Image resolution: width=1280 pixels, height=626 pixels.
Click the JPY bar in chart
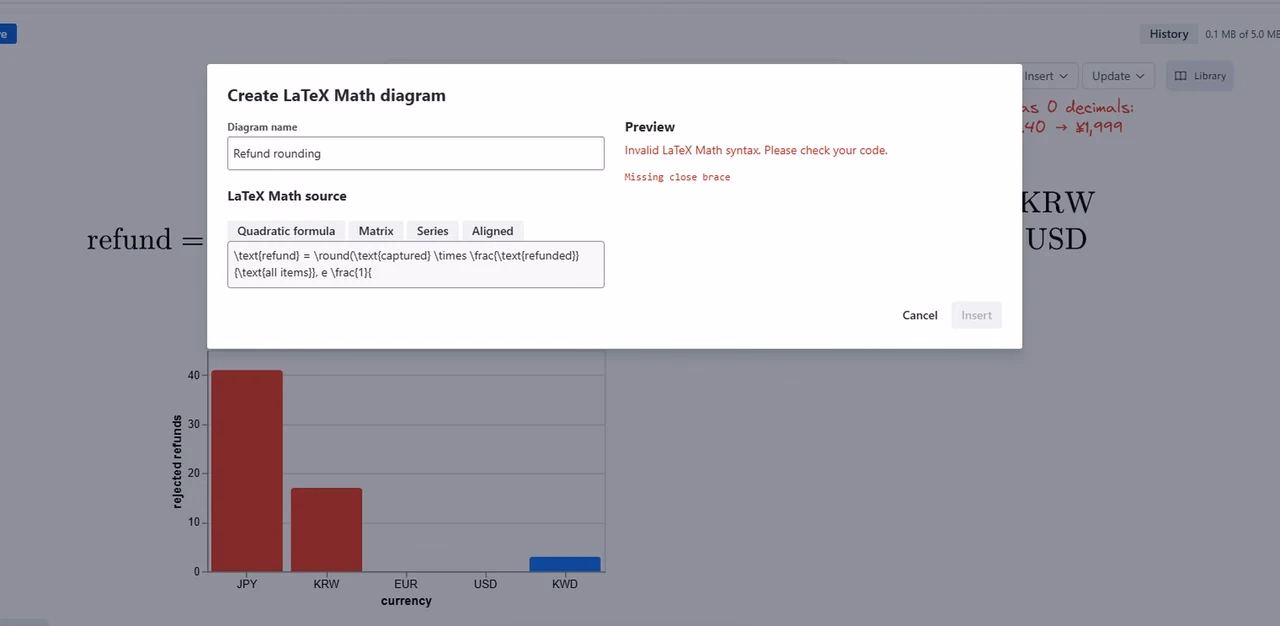click(247, 471)
